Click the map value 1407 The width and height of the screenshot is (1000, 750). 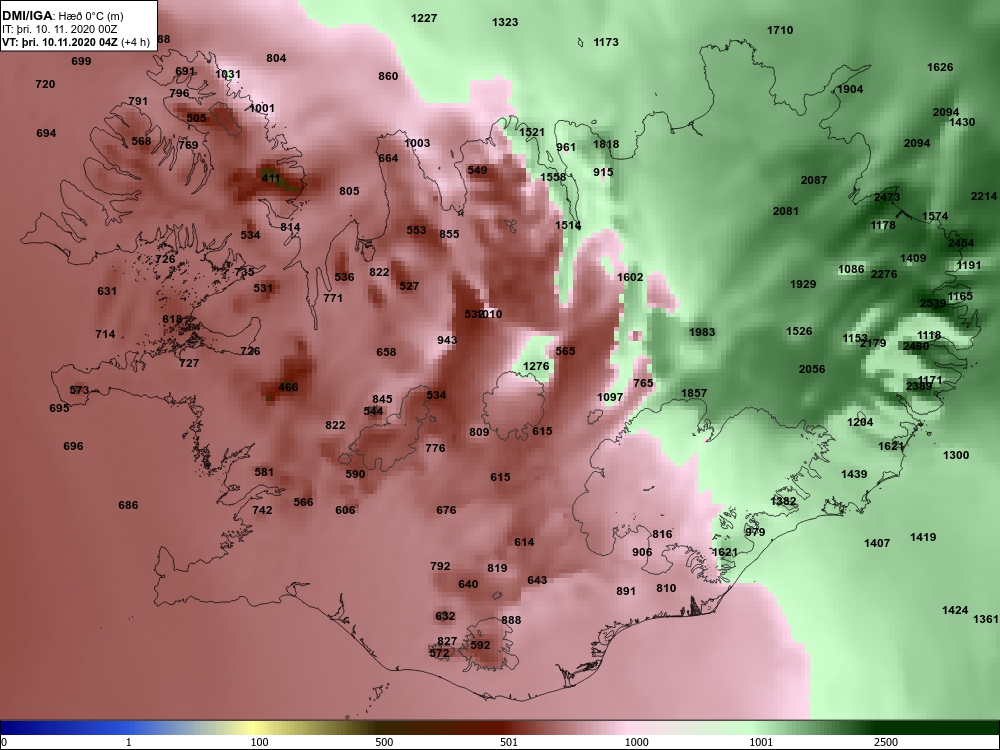[x=877, y=543]
